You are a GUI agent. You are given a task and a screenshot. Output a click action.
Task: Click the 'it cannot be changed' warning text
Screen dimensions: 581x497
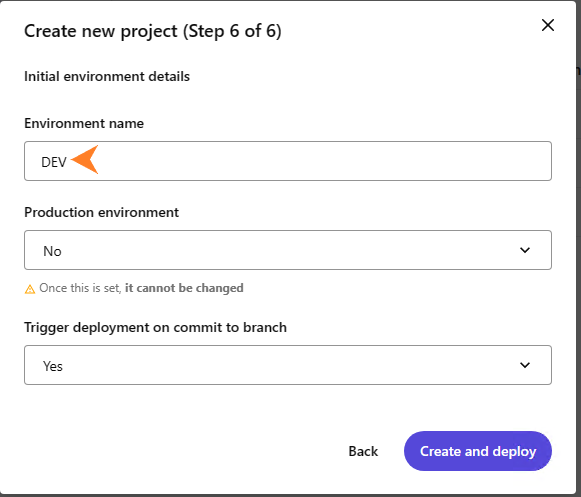pyautogui.click(x=184, y=288)
